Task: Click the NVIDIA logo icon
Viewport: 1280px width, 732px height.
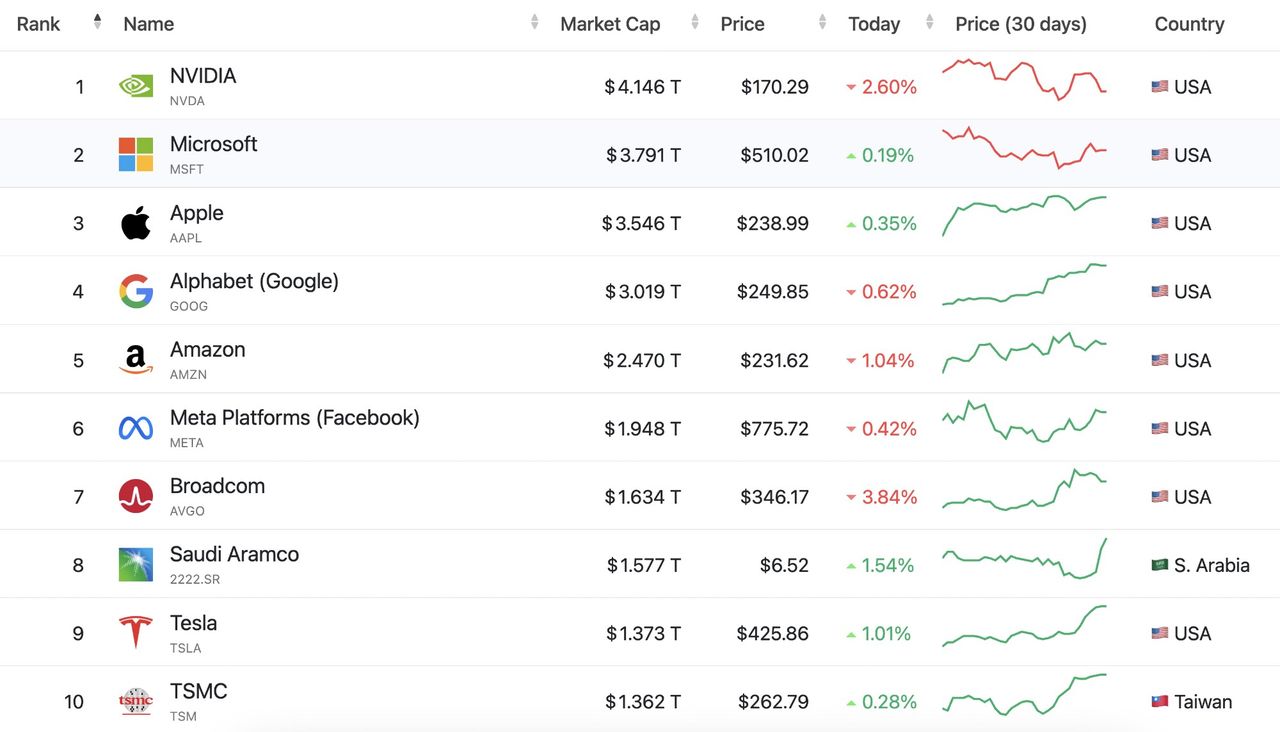Action: point(136,86)
